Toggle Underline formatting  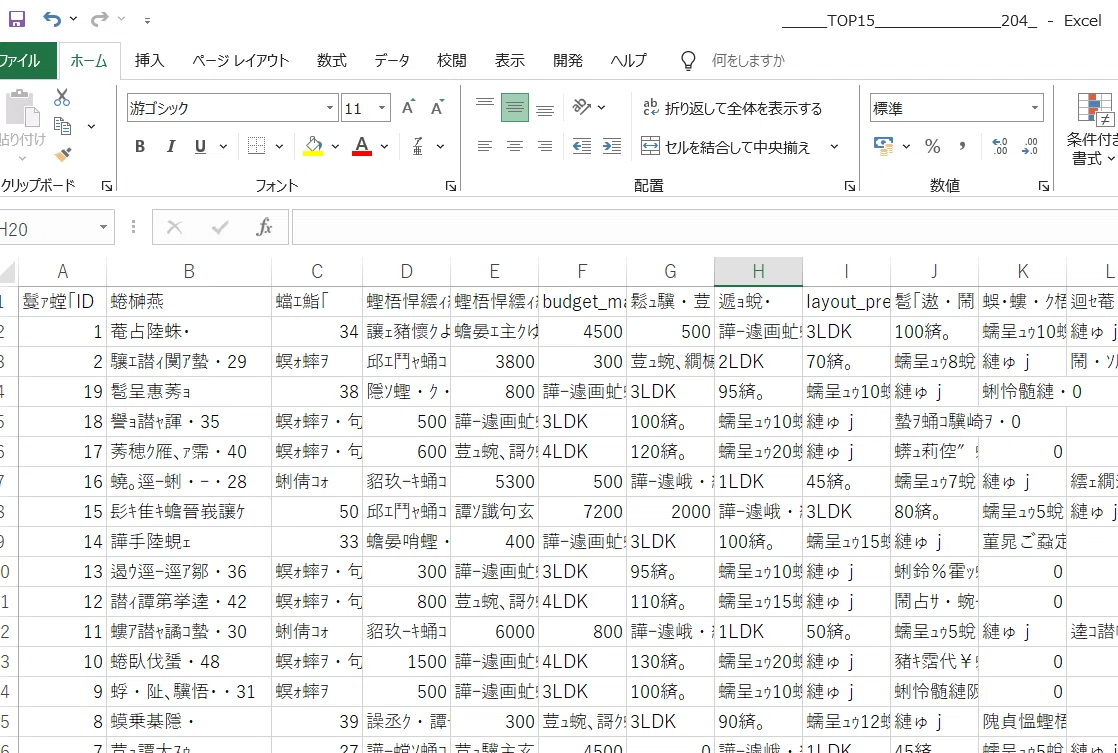(x=200, y=146)
